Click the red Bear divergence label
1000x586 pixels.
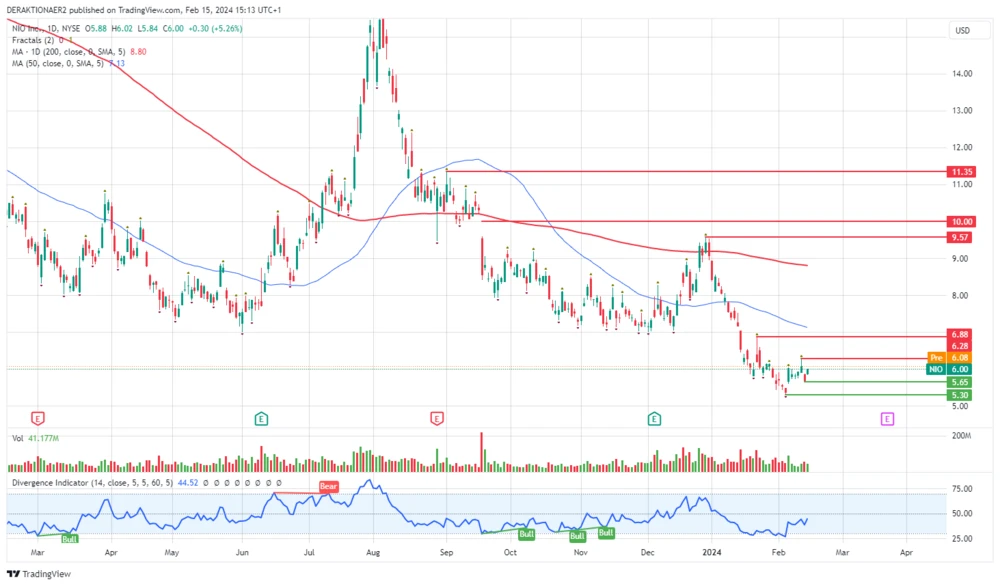pyautogui.click(x=328, y=487)
